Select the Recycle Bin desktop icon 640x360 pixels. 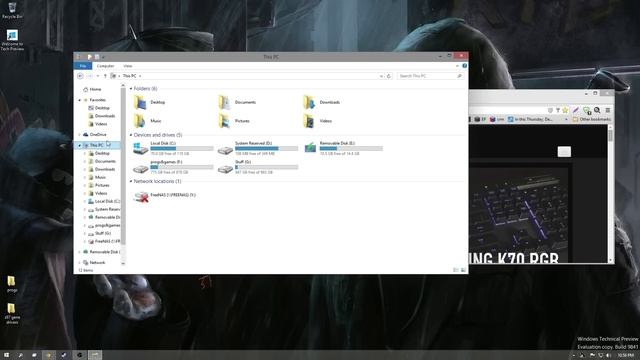pos(12,11)
